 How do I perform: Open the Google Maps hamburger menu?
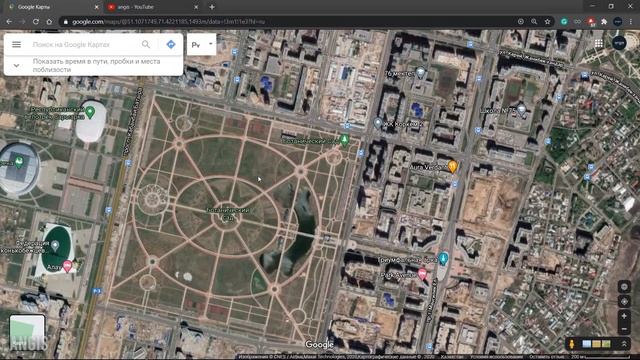pos(16,44)
